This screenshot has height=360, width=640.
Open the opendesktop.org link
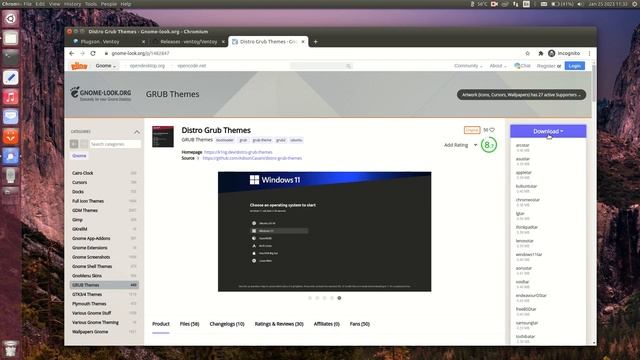[x=147, y=66]
